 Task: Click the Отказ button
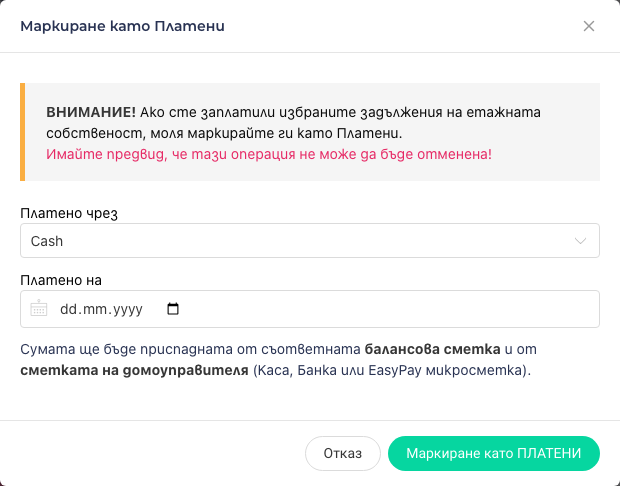coord(342,453)
